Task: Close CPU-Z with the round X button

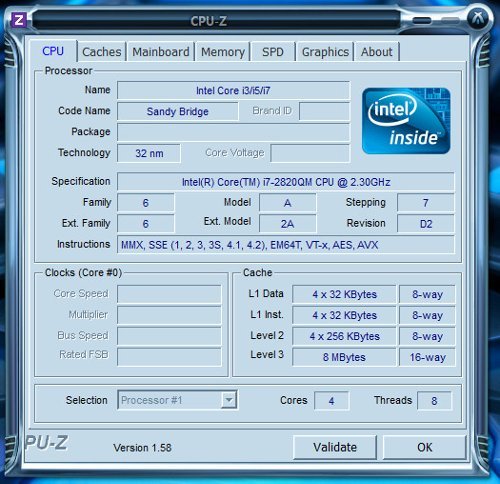Action: click(x=478, y=18)
